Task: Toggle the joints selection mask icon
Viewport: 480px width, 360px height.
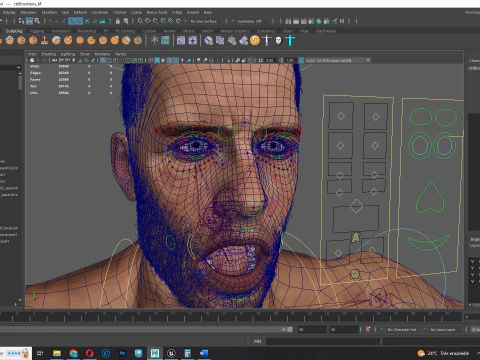Action: (64, 21)
